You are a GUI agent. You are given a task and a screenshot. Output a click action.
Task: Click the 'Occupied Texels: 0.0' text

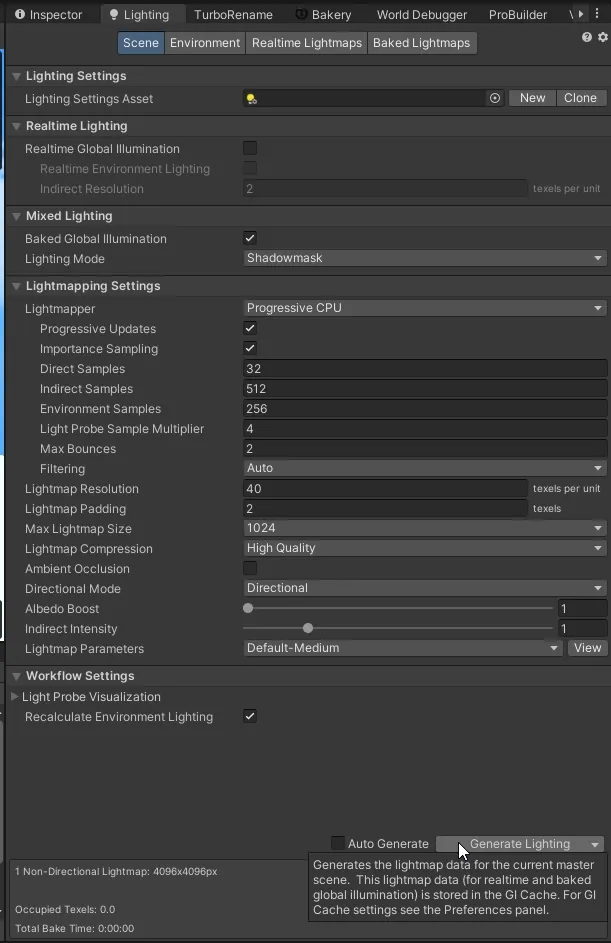point(65,909)
